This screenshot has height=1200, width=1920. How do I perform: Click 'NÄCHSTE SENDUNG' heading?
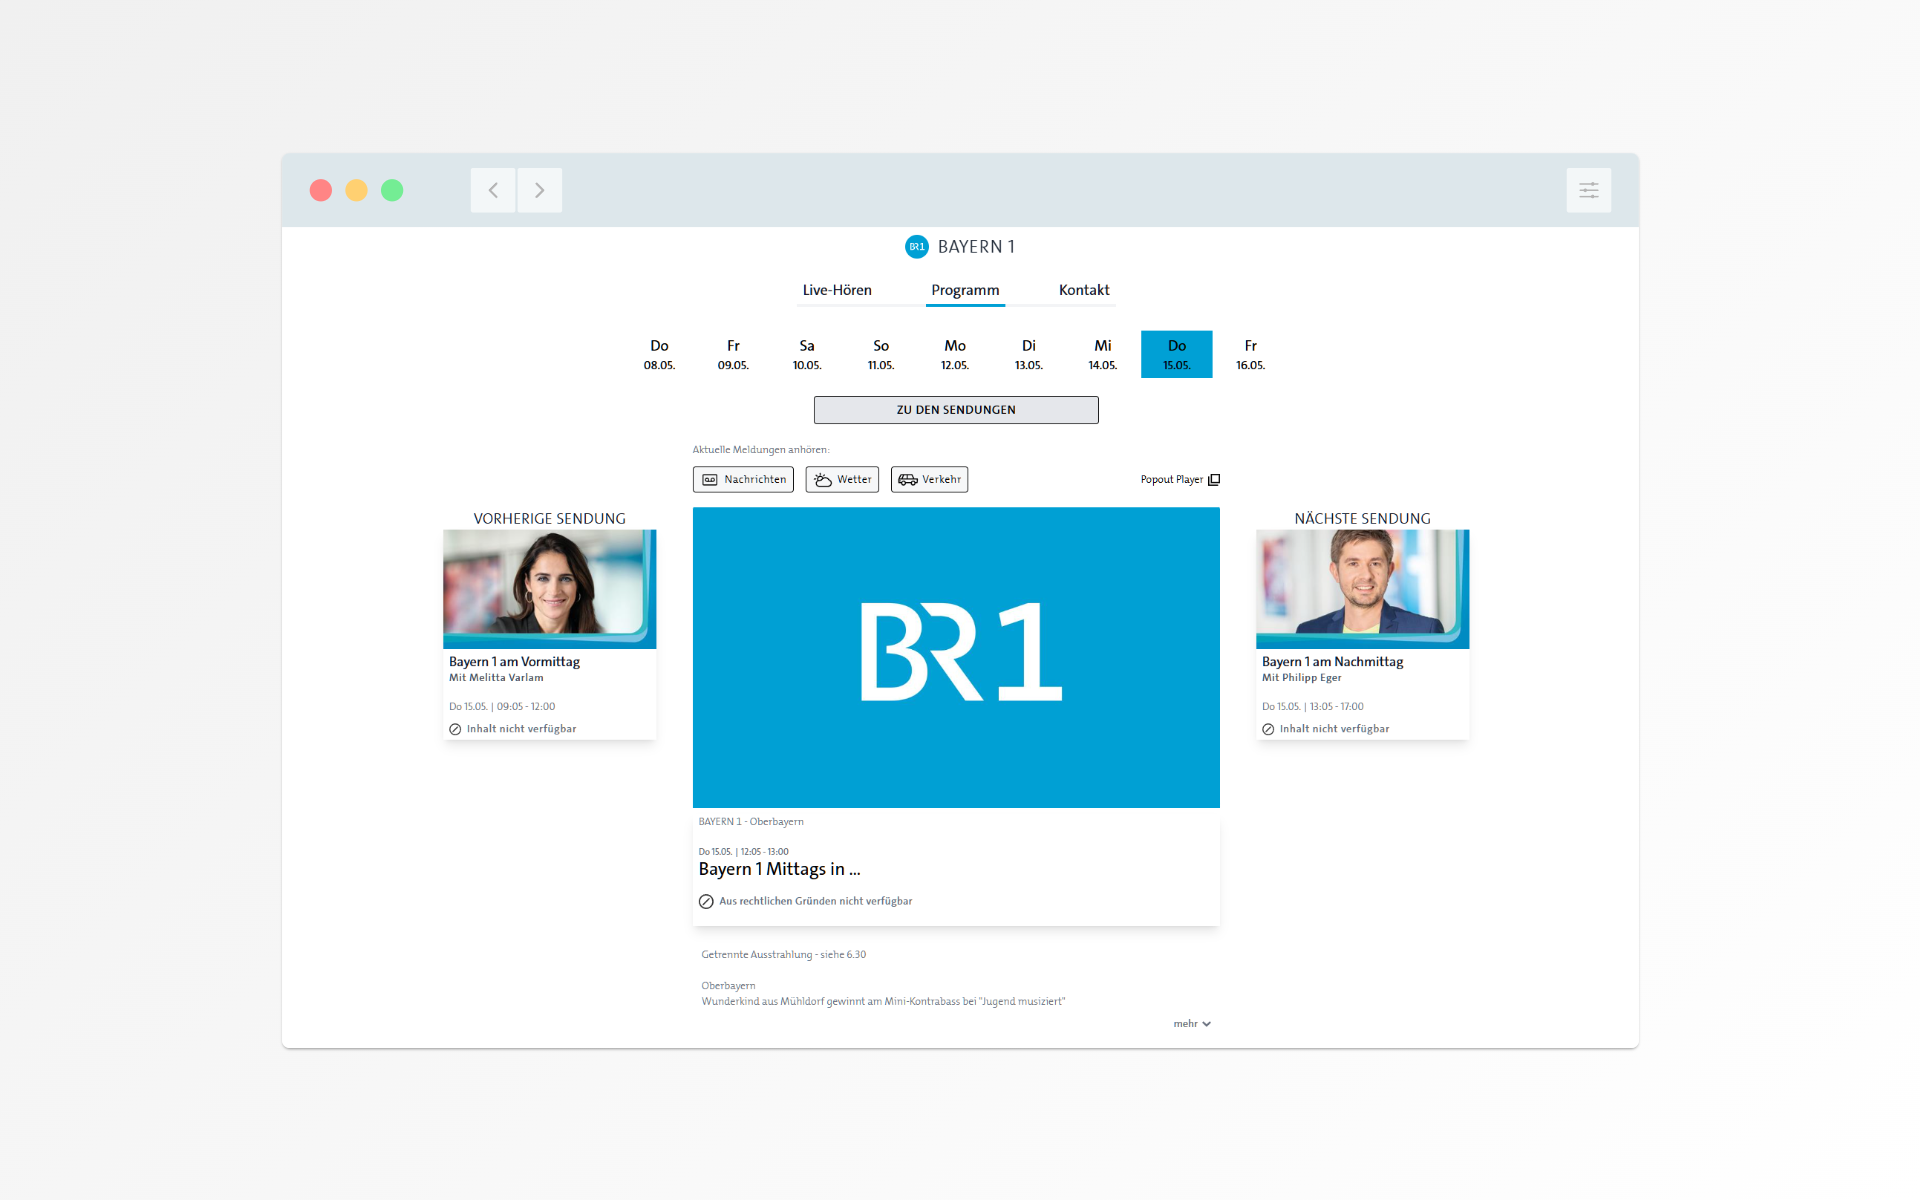(1362, 519)
